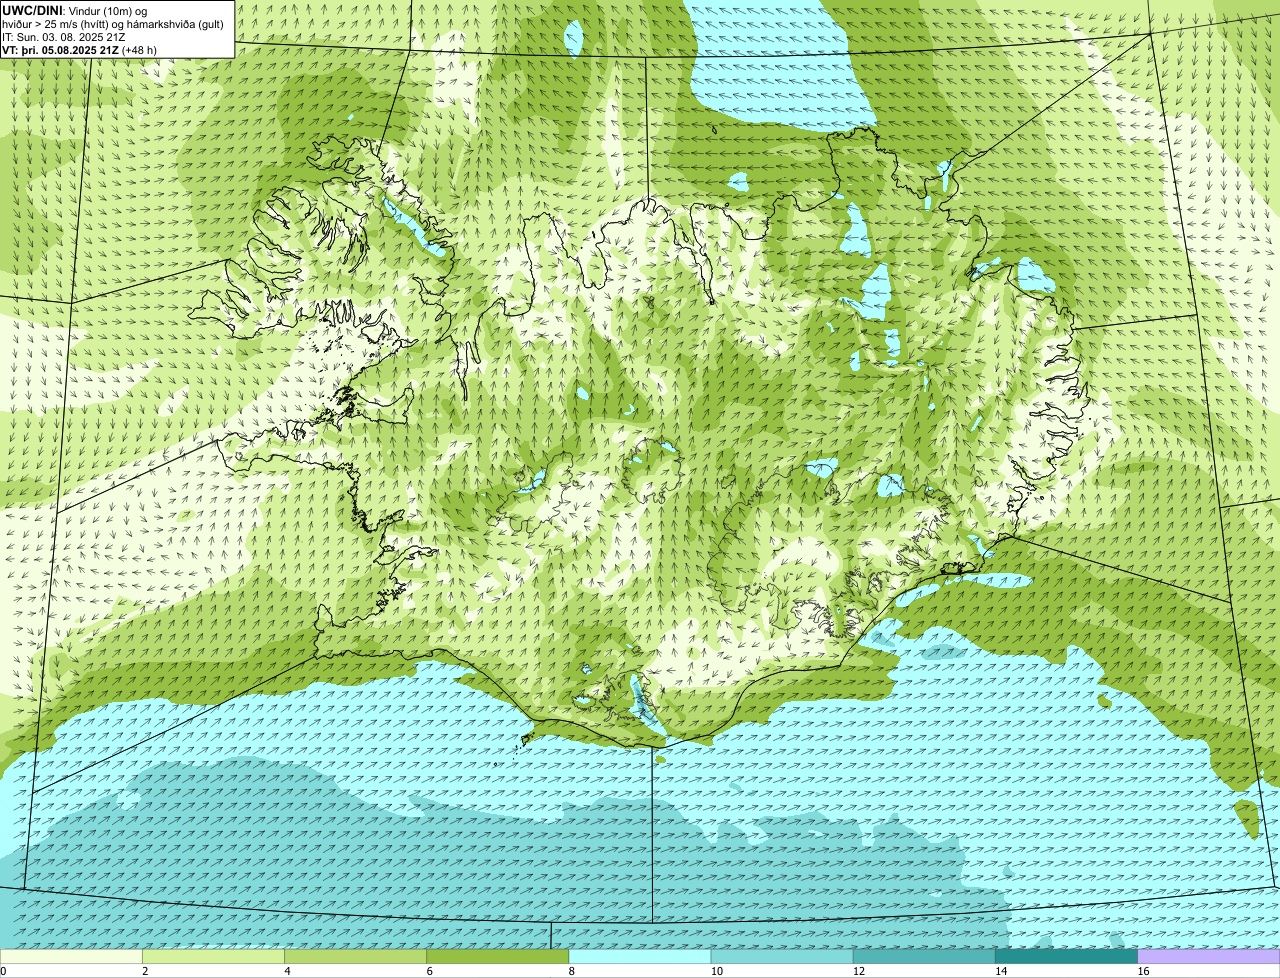1280x978 pixels.
Task: Click the "2" scale label
Action: (145, 971)
